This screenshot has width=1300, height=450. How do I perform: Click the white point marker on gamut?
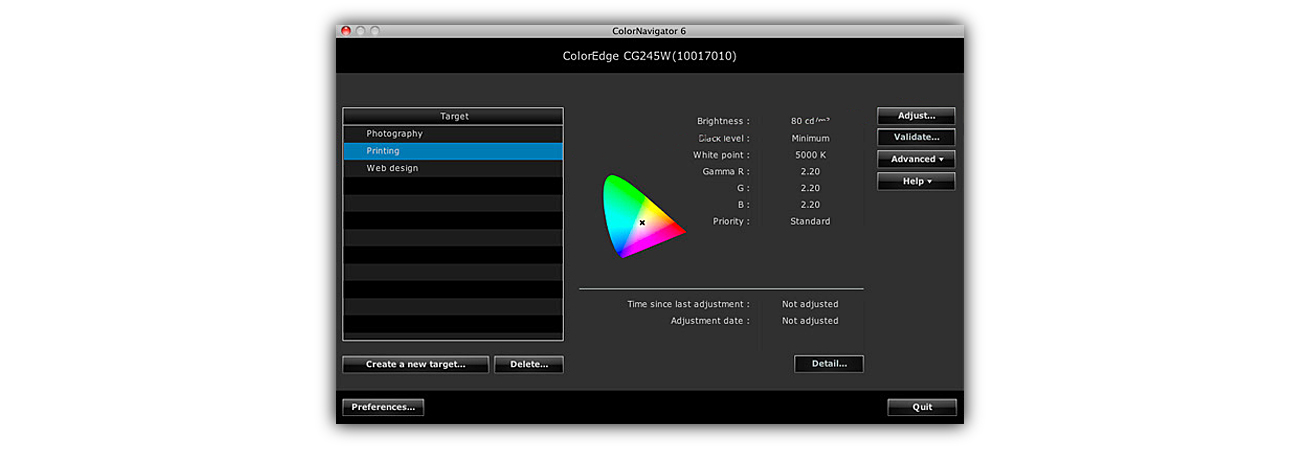[x=642, y=222]
